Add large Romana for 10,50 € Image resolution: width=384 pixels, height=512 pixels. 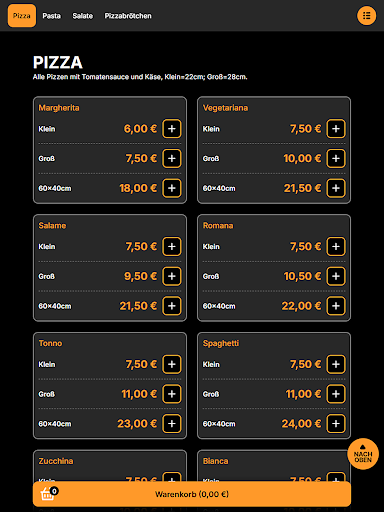336,276
